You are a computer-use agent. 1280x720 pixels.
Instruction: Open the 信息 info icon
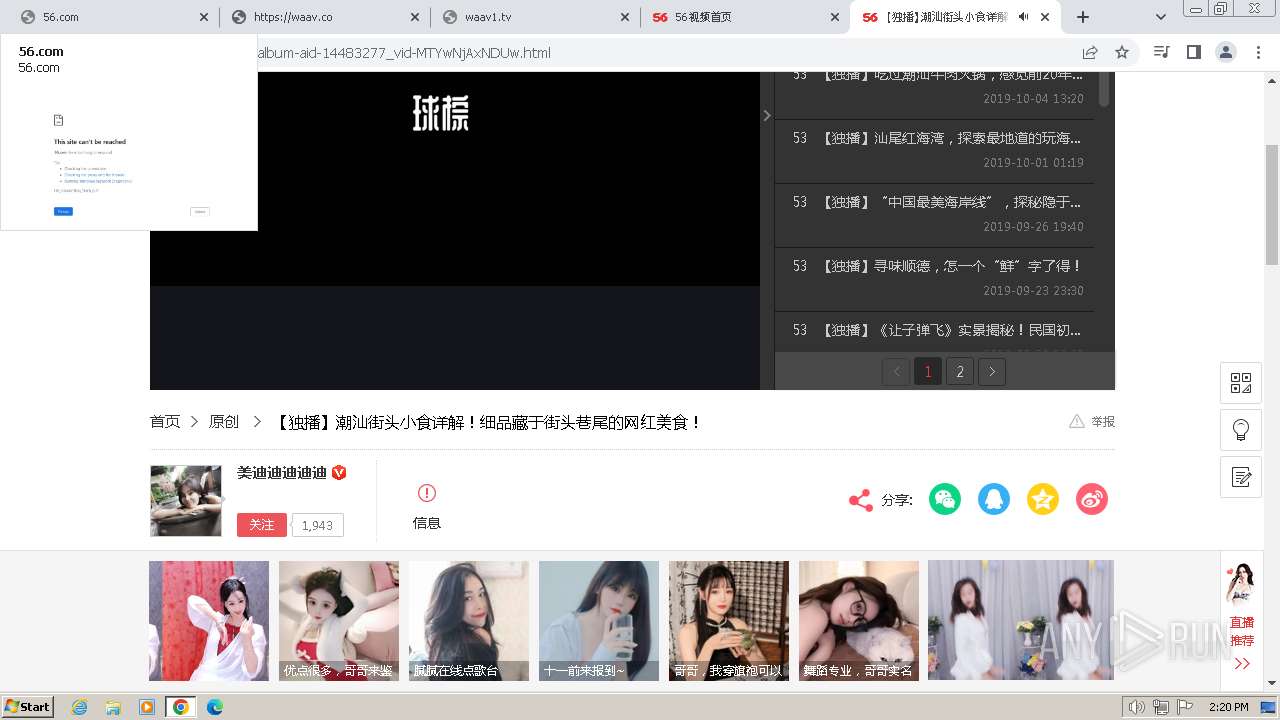(427, 493)
